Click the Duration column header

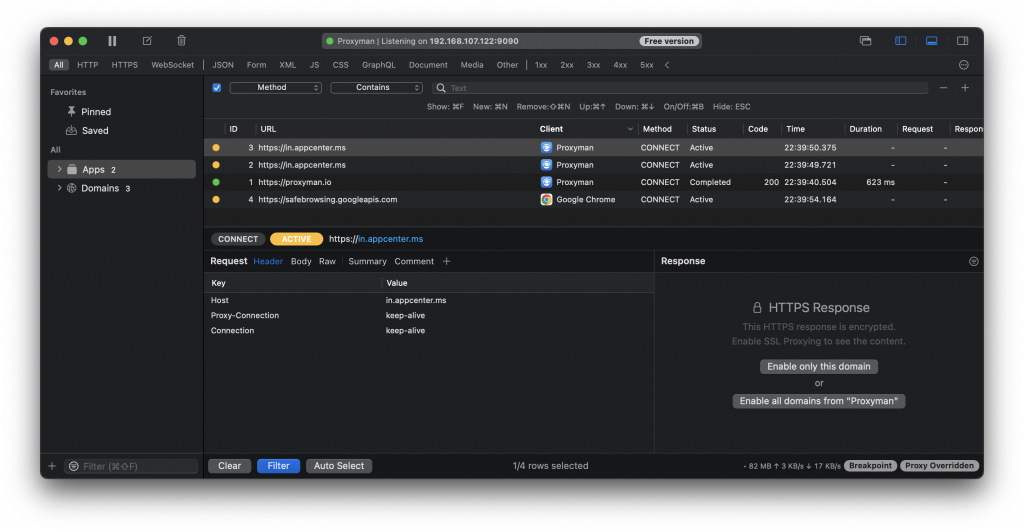(865, 129)
